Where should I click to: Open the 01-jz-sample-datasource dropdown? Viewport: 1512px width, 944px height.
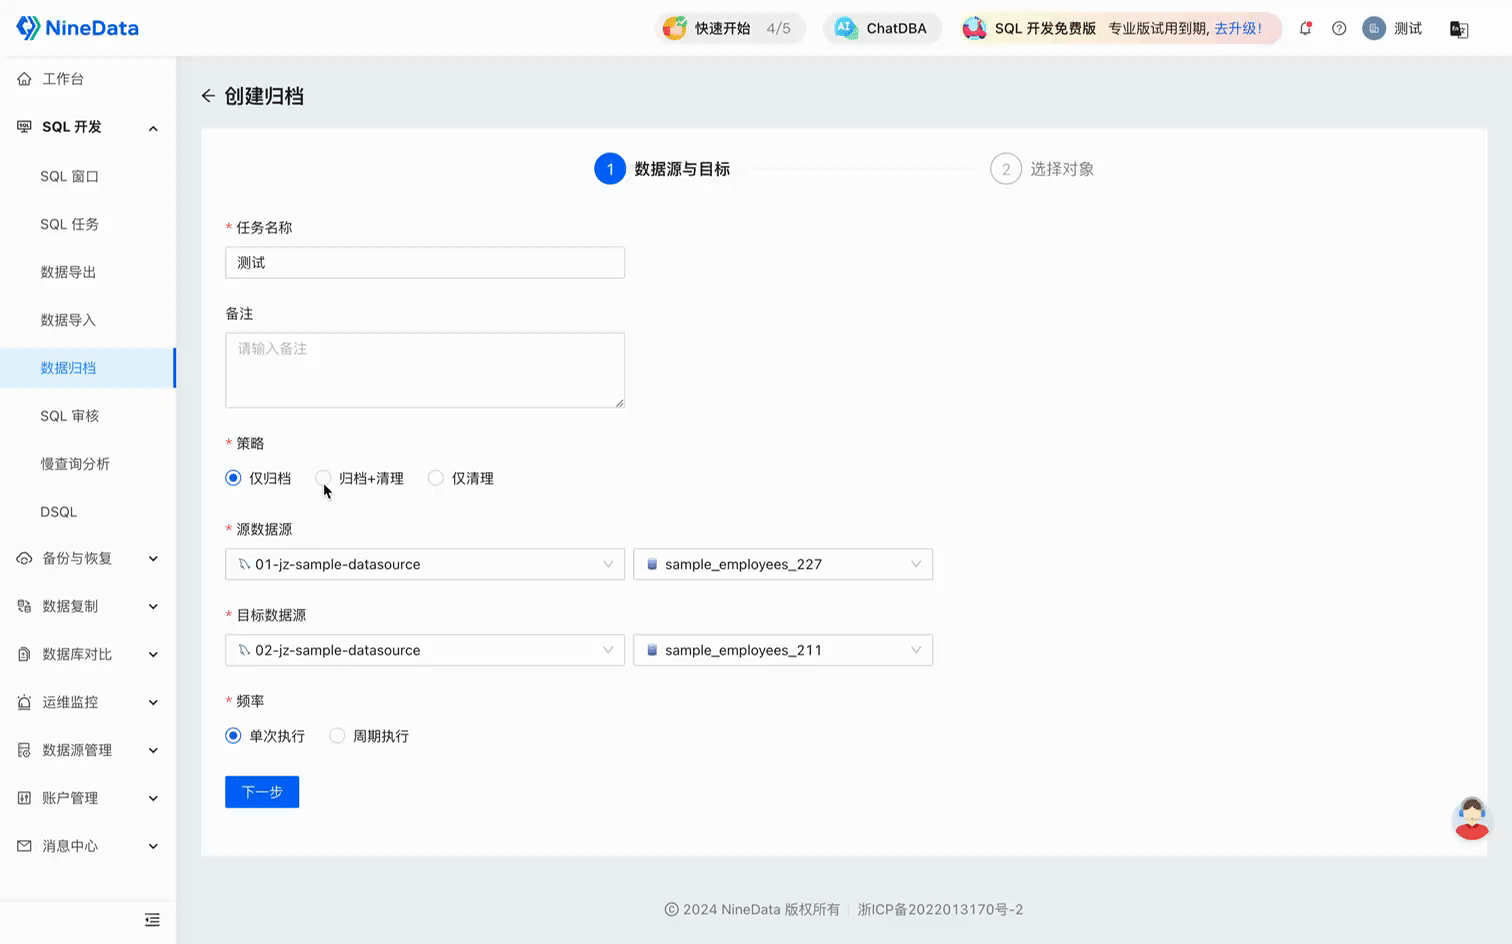coord(425,564)
